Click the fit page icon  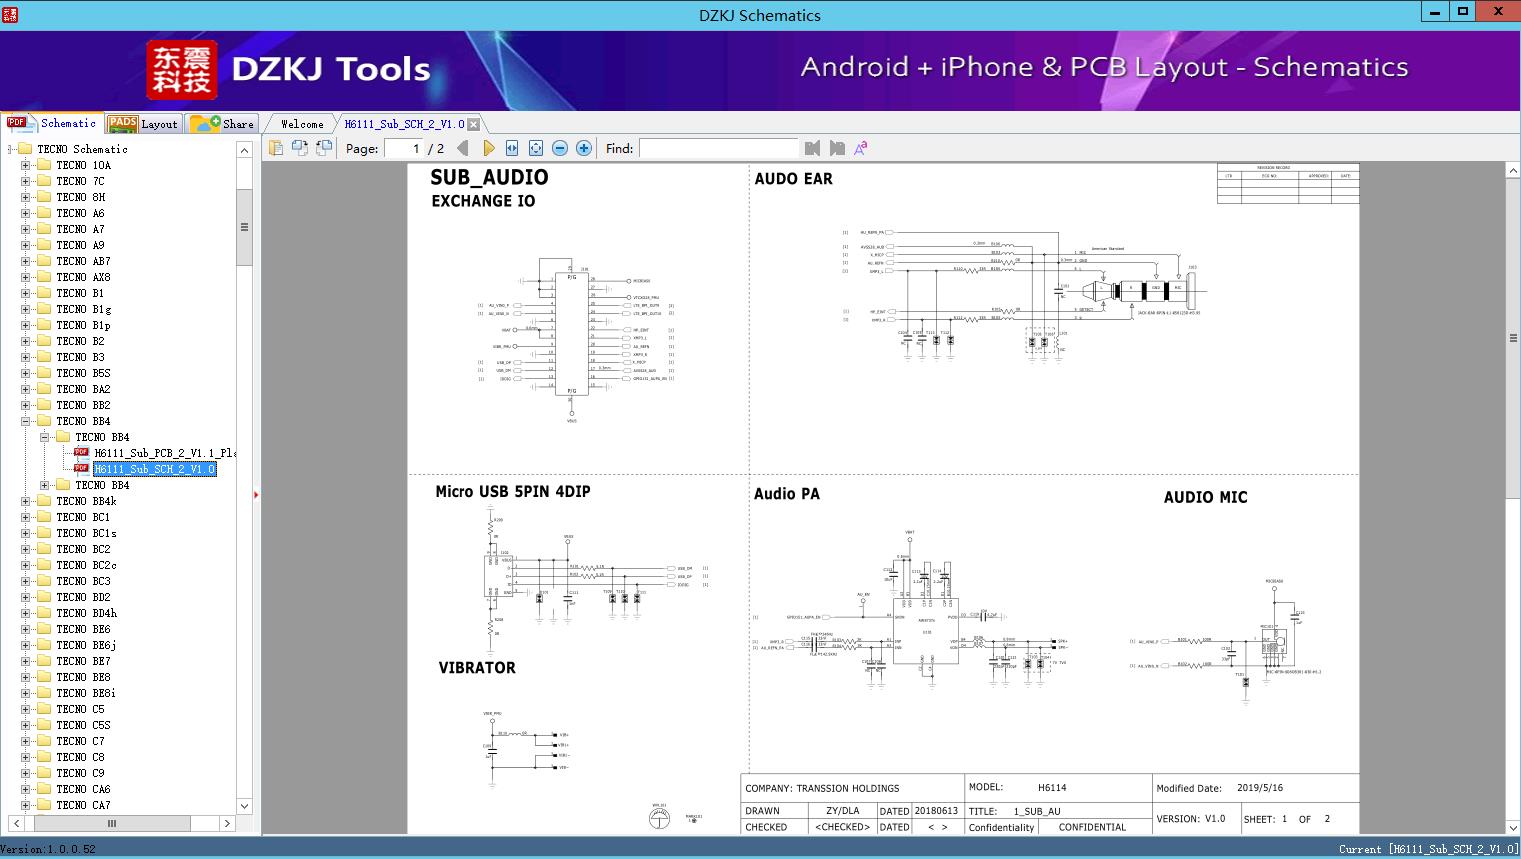[536, 148]
